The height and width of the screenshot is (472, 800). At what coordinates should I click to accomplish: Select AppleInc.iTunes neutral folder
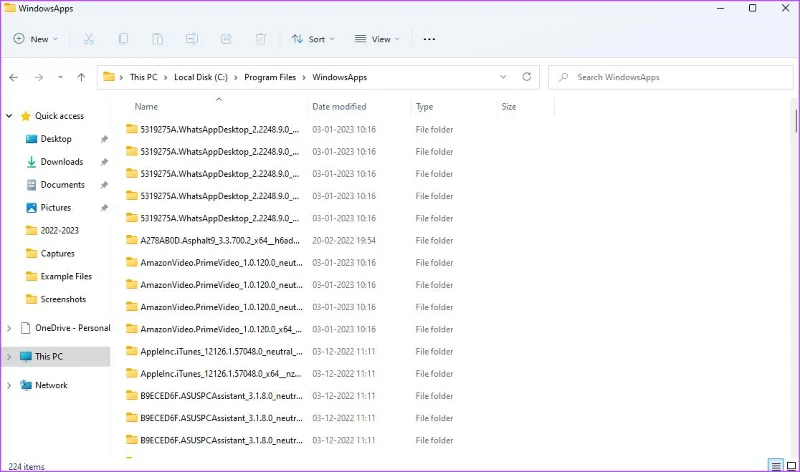221,352
